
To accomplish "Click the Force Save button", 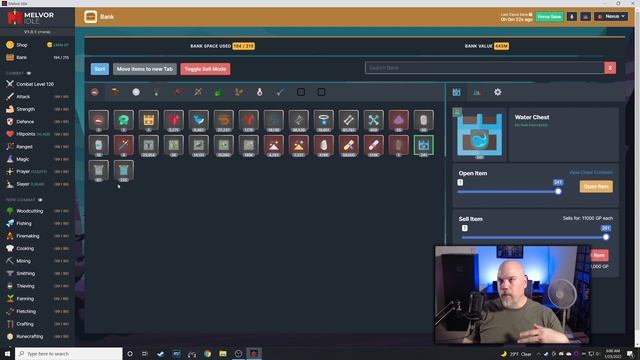I will [x=549, y=17].
